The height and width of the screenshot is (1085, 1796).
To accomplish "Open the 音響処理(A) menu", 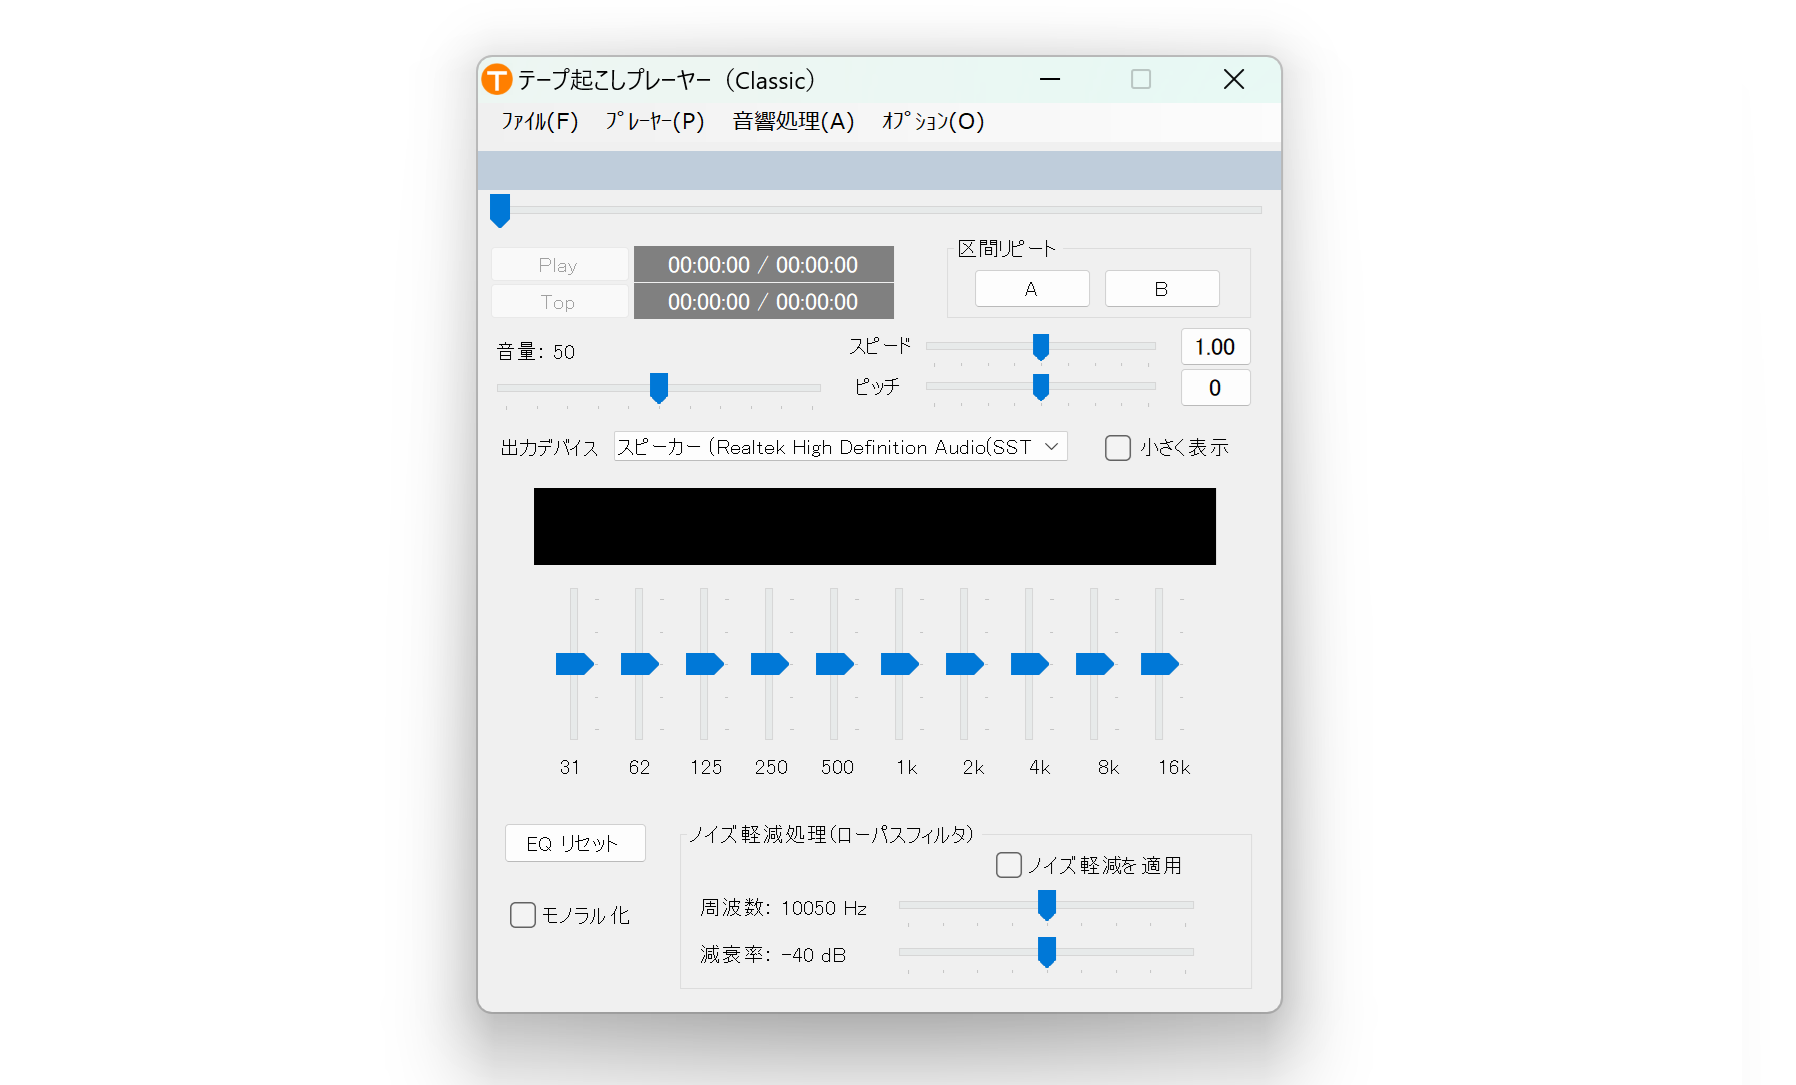I will 793,122.
